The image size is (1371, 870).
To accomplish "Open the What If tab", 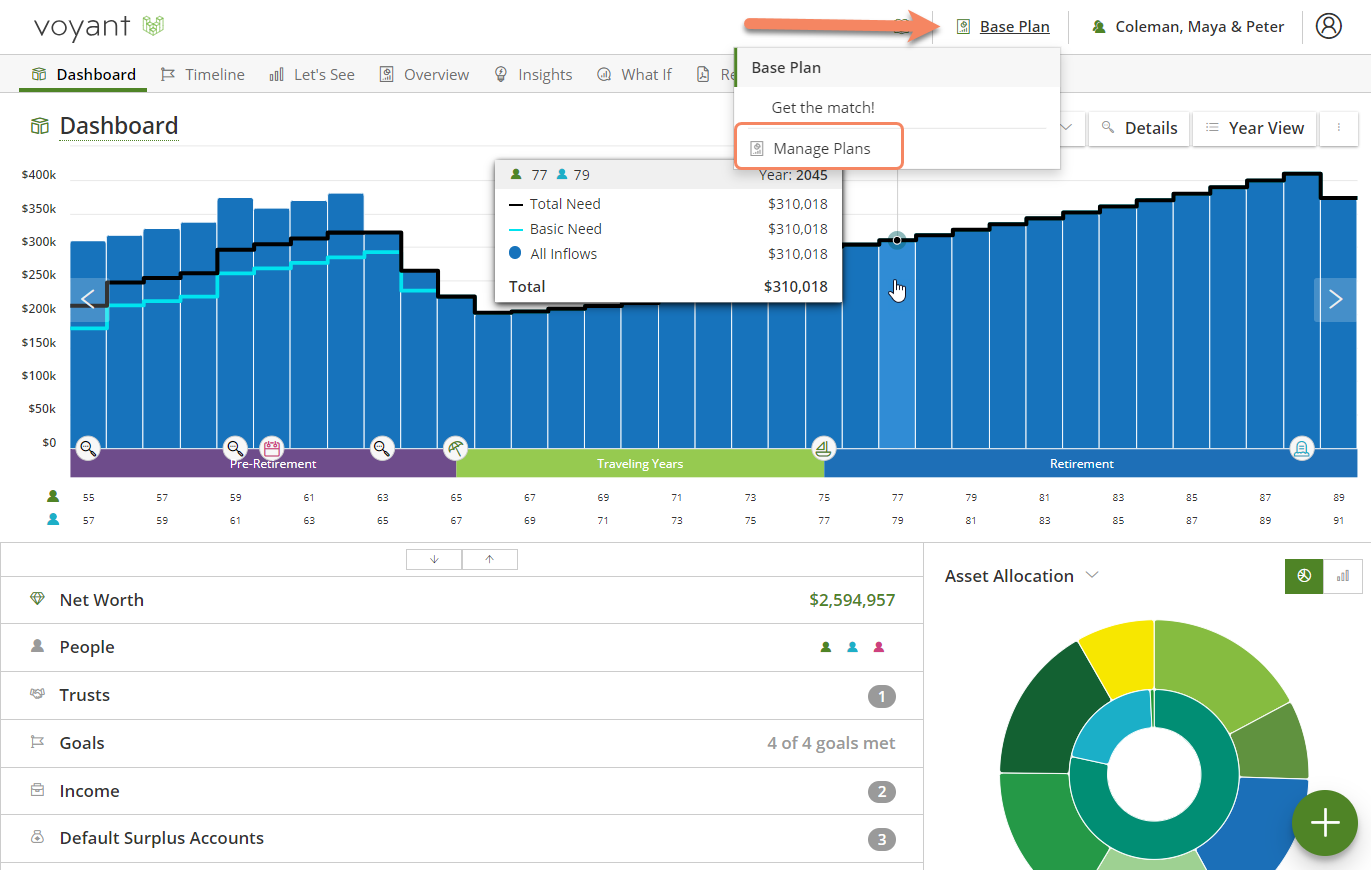I will [634, 74].
